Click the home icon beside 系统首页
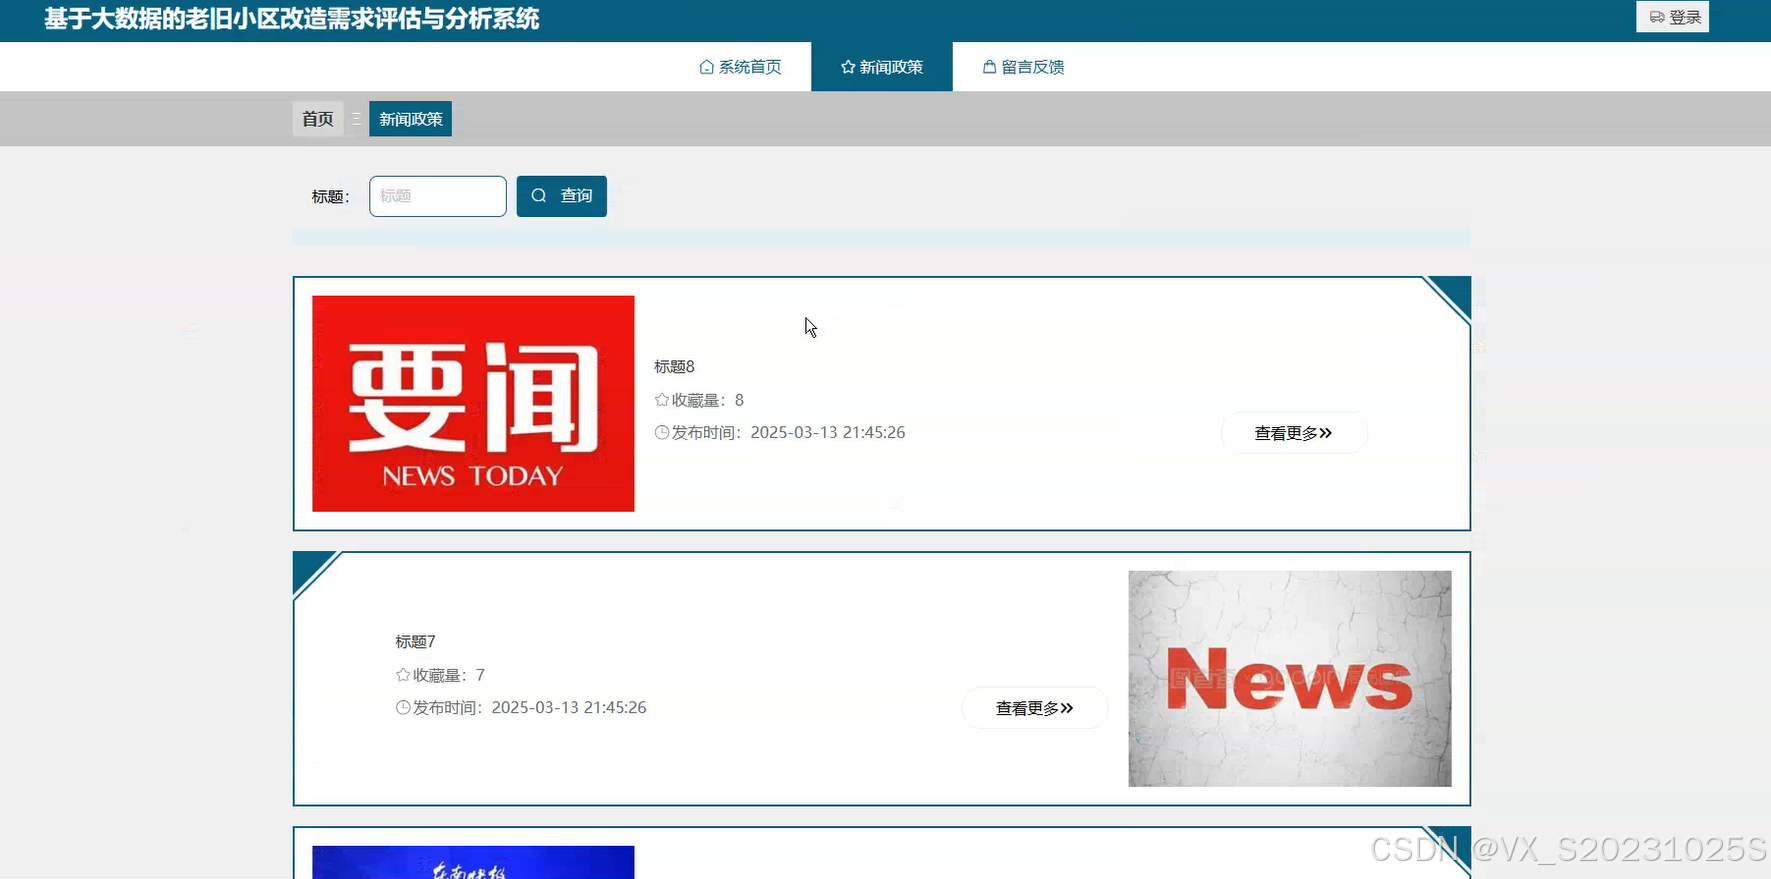The image size is (1771, 879). pos(706,67)
